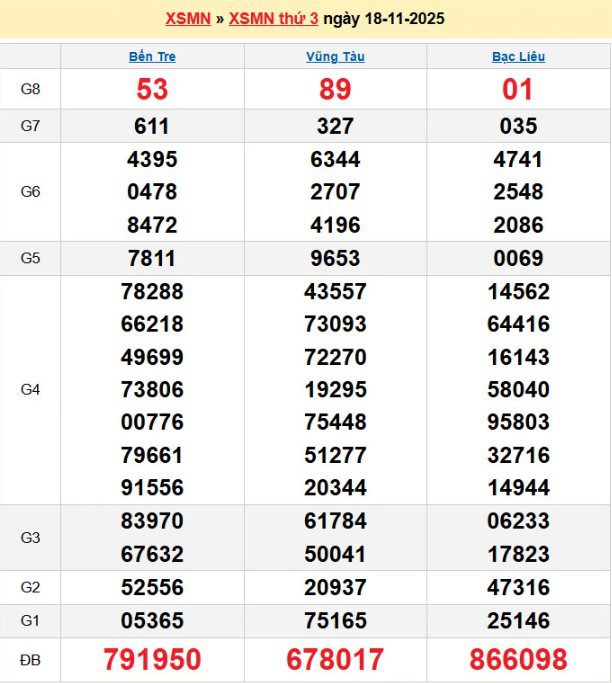Screen dimensions: 612x683
Task: Click Bạc Liêu G8 number 01
Action: point(518,90)
